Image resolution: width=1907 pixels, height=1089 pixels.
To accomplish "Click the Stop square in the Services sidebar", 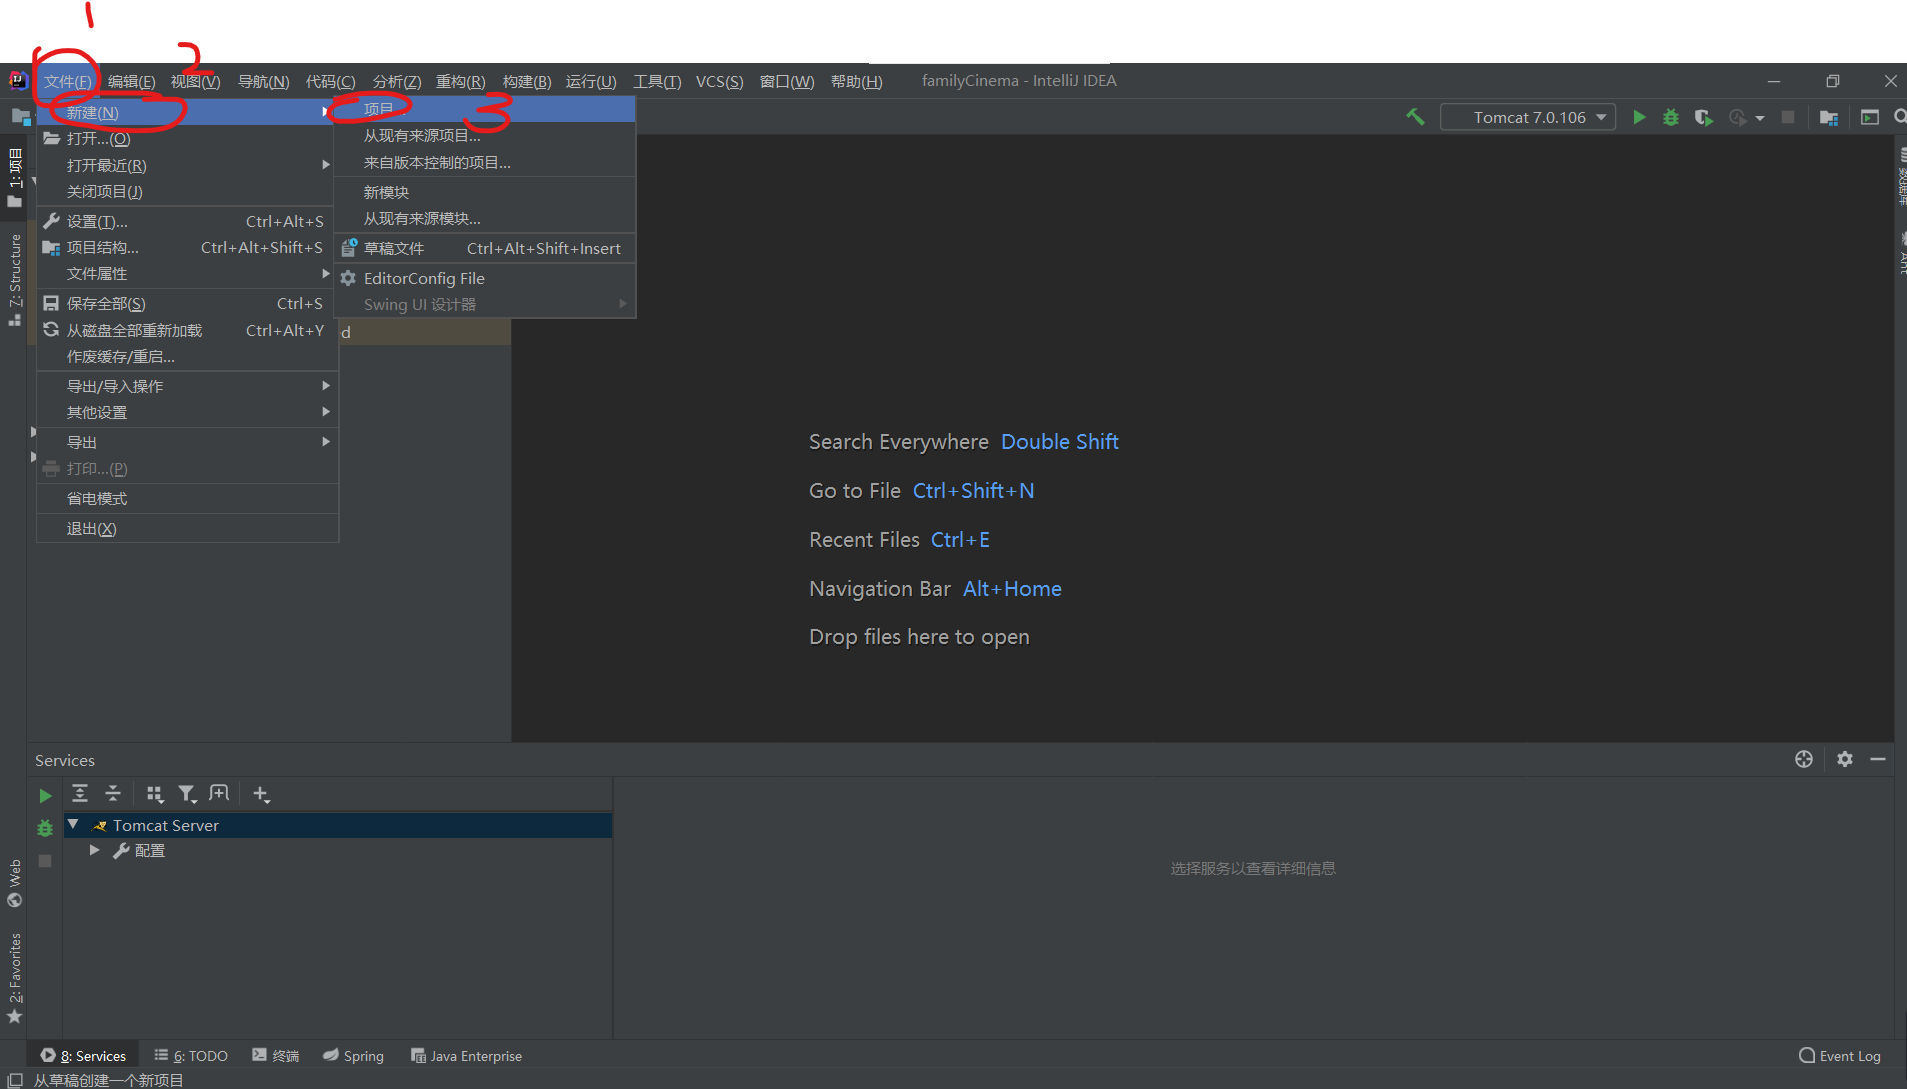I will [x=45, y=860].
